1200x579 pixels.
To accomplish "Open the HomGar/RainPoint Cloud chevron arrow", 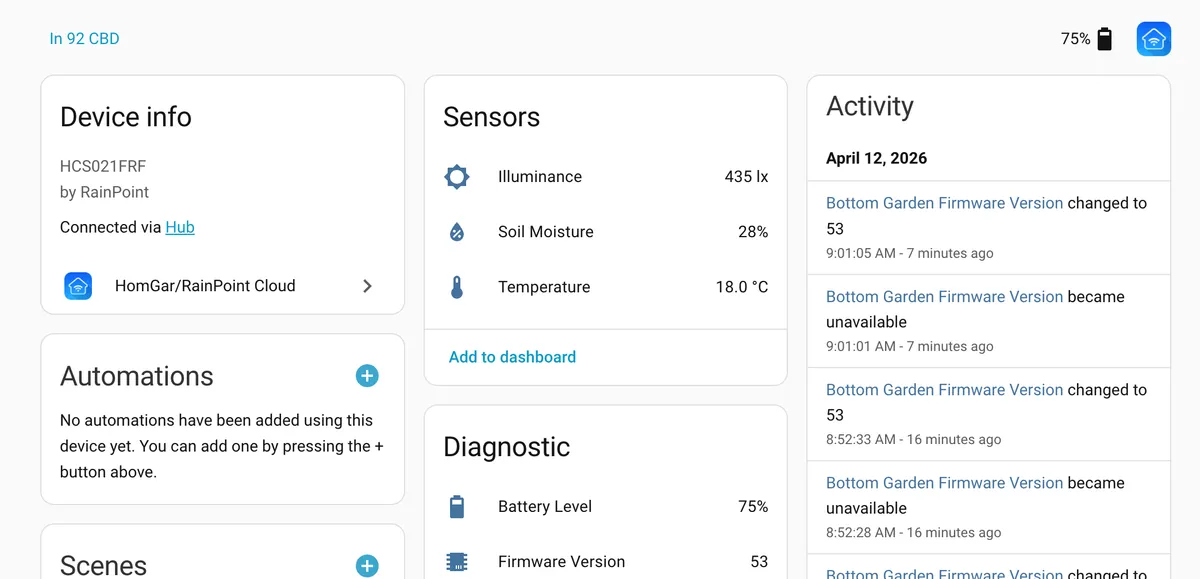I will [x=367, y=286].
